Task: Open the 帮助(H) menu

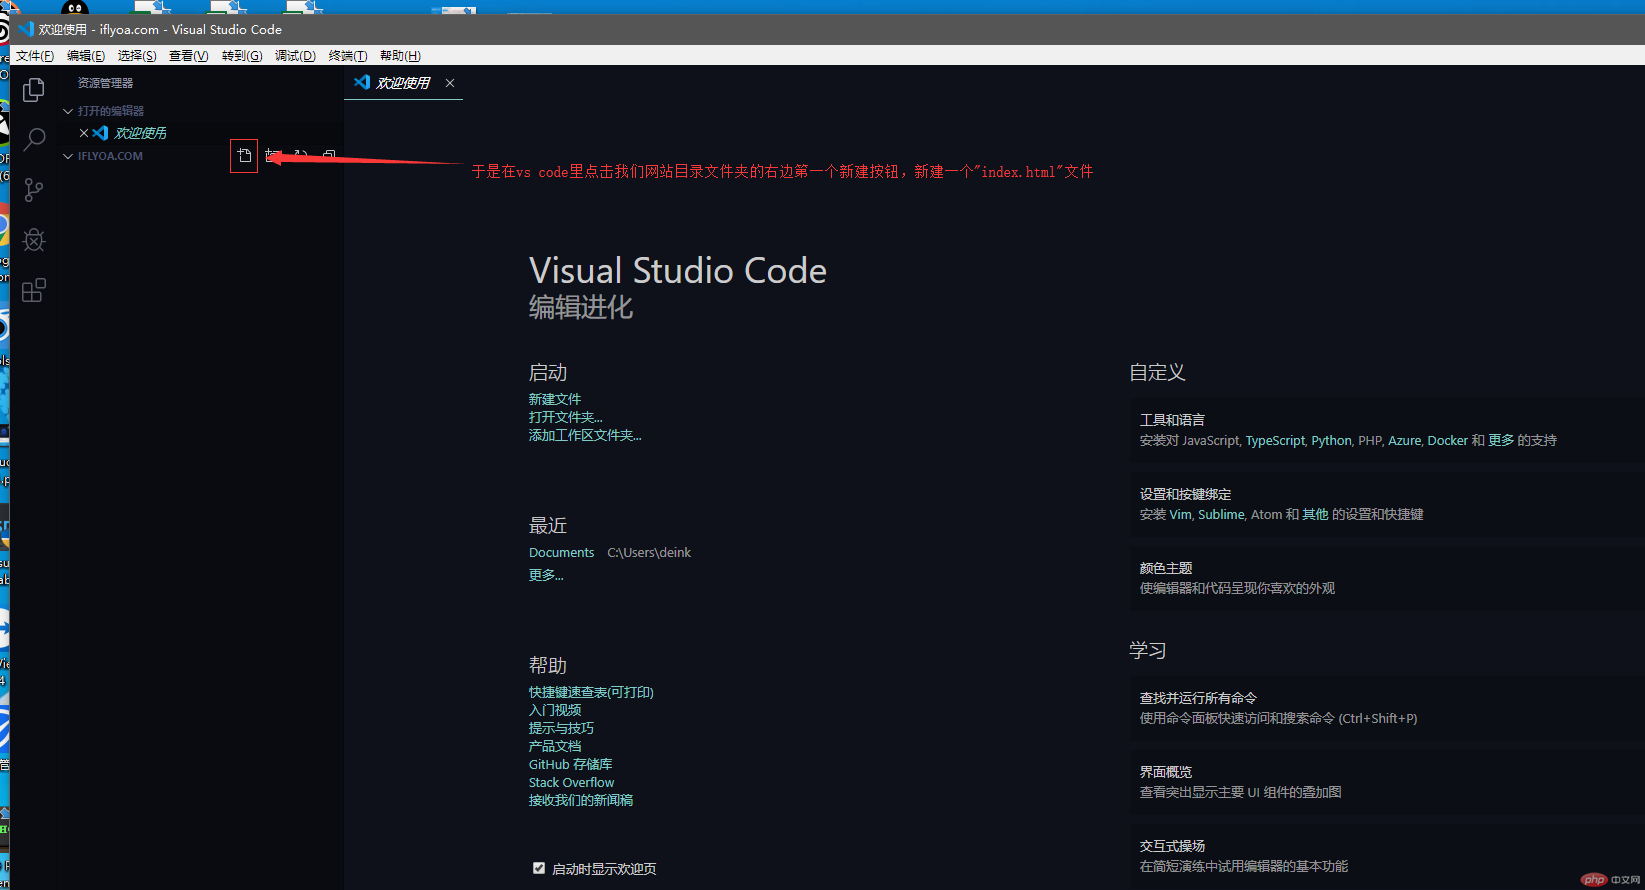Action: click(x=400, y=56)
